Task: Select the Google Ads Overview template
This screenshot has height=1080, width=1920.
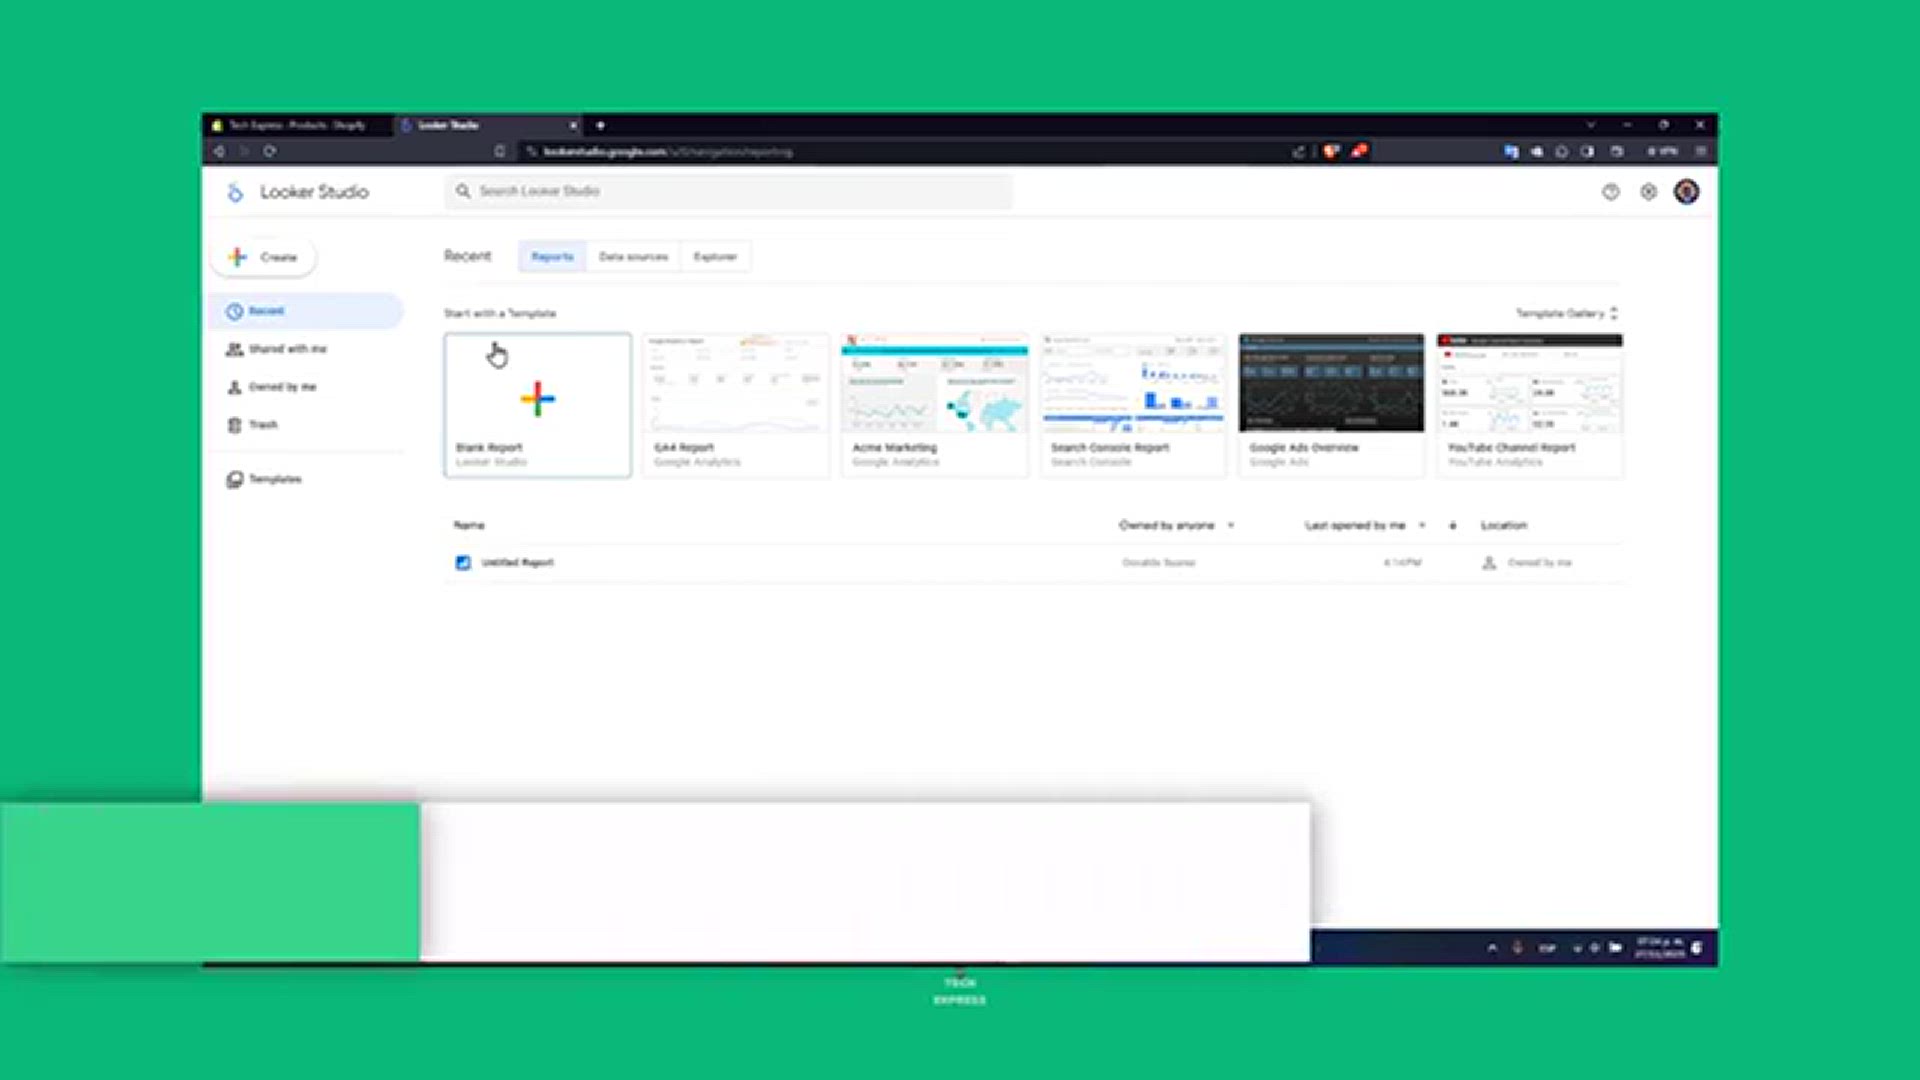Action: [x=1331, y=400]
